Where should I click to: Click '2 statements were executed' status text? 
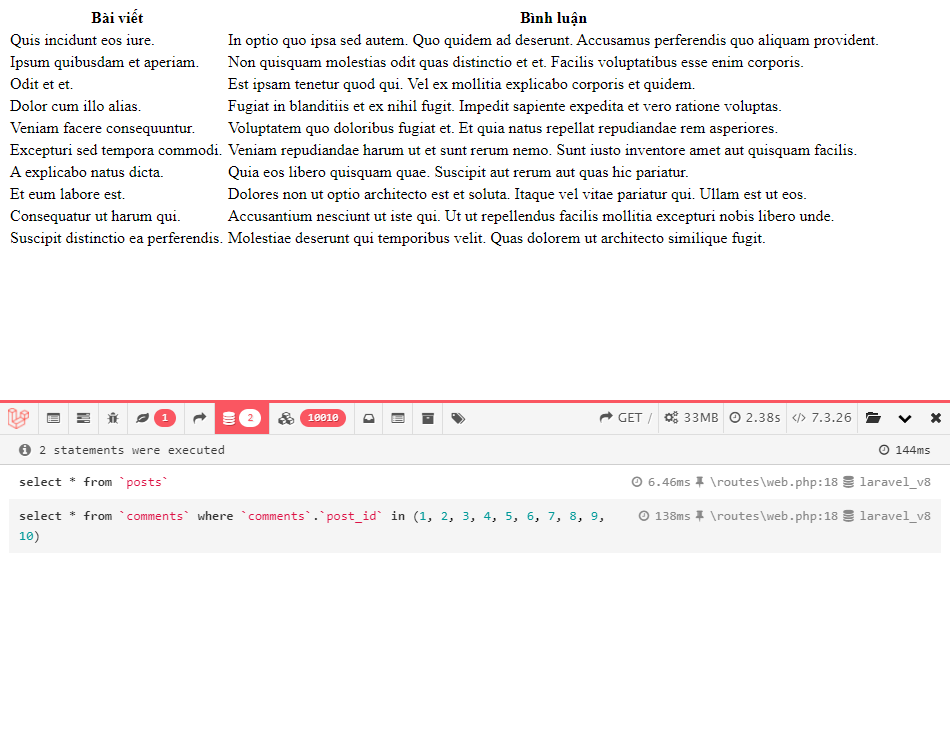point(131,450)
